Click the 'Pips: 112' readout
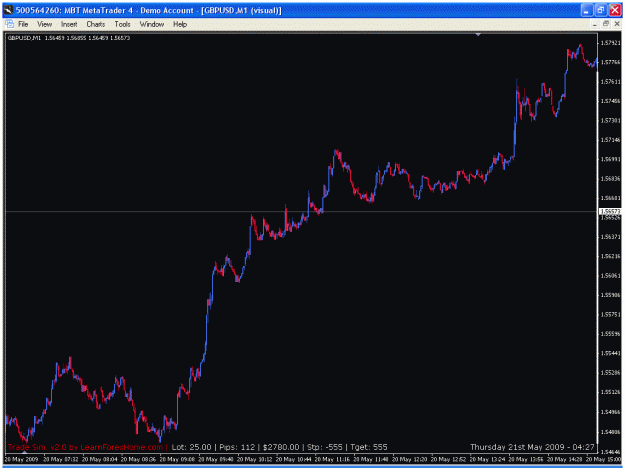This screenshot has height=468, width=625. 237,447
